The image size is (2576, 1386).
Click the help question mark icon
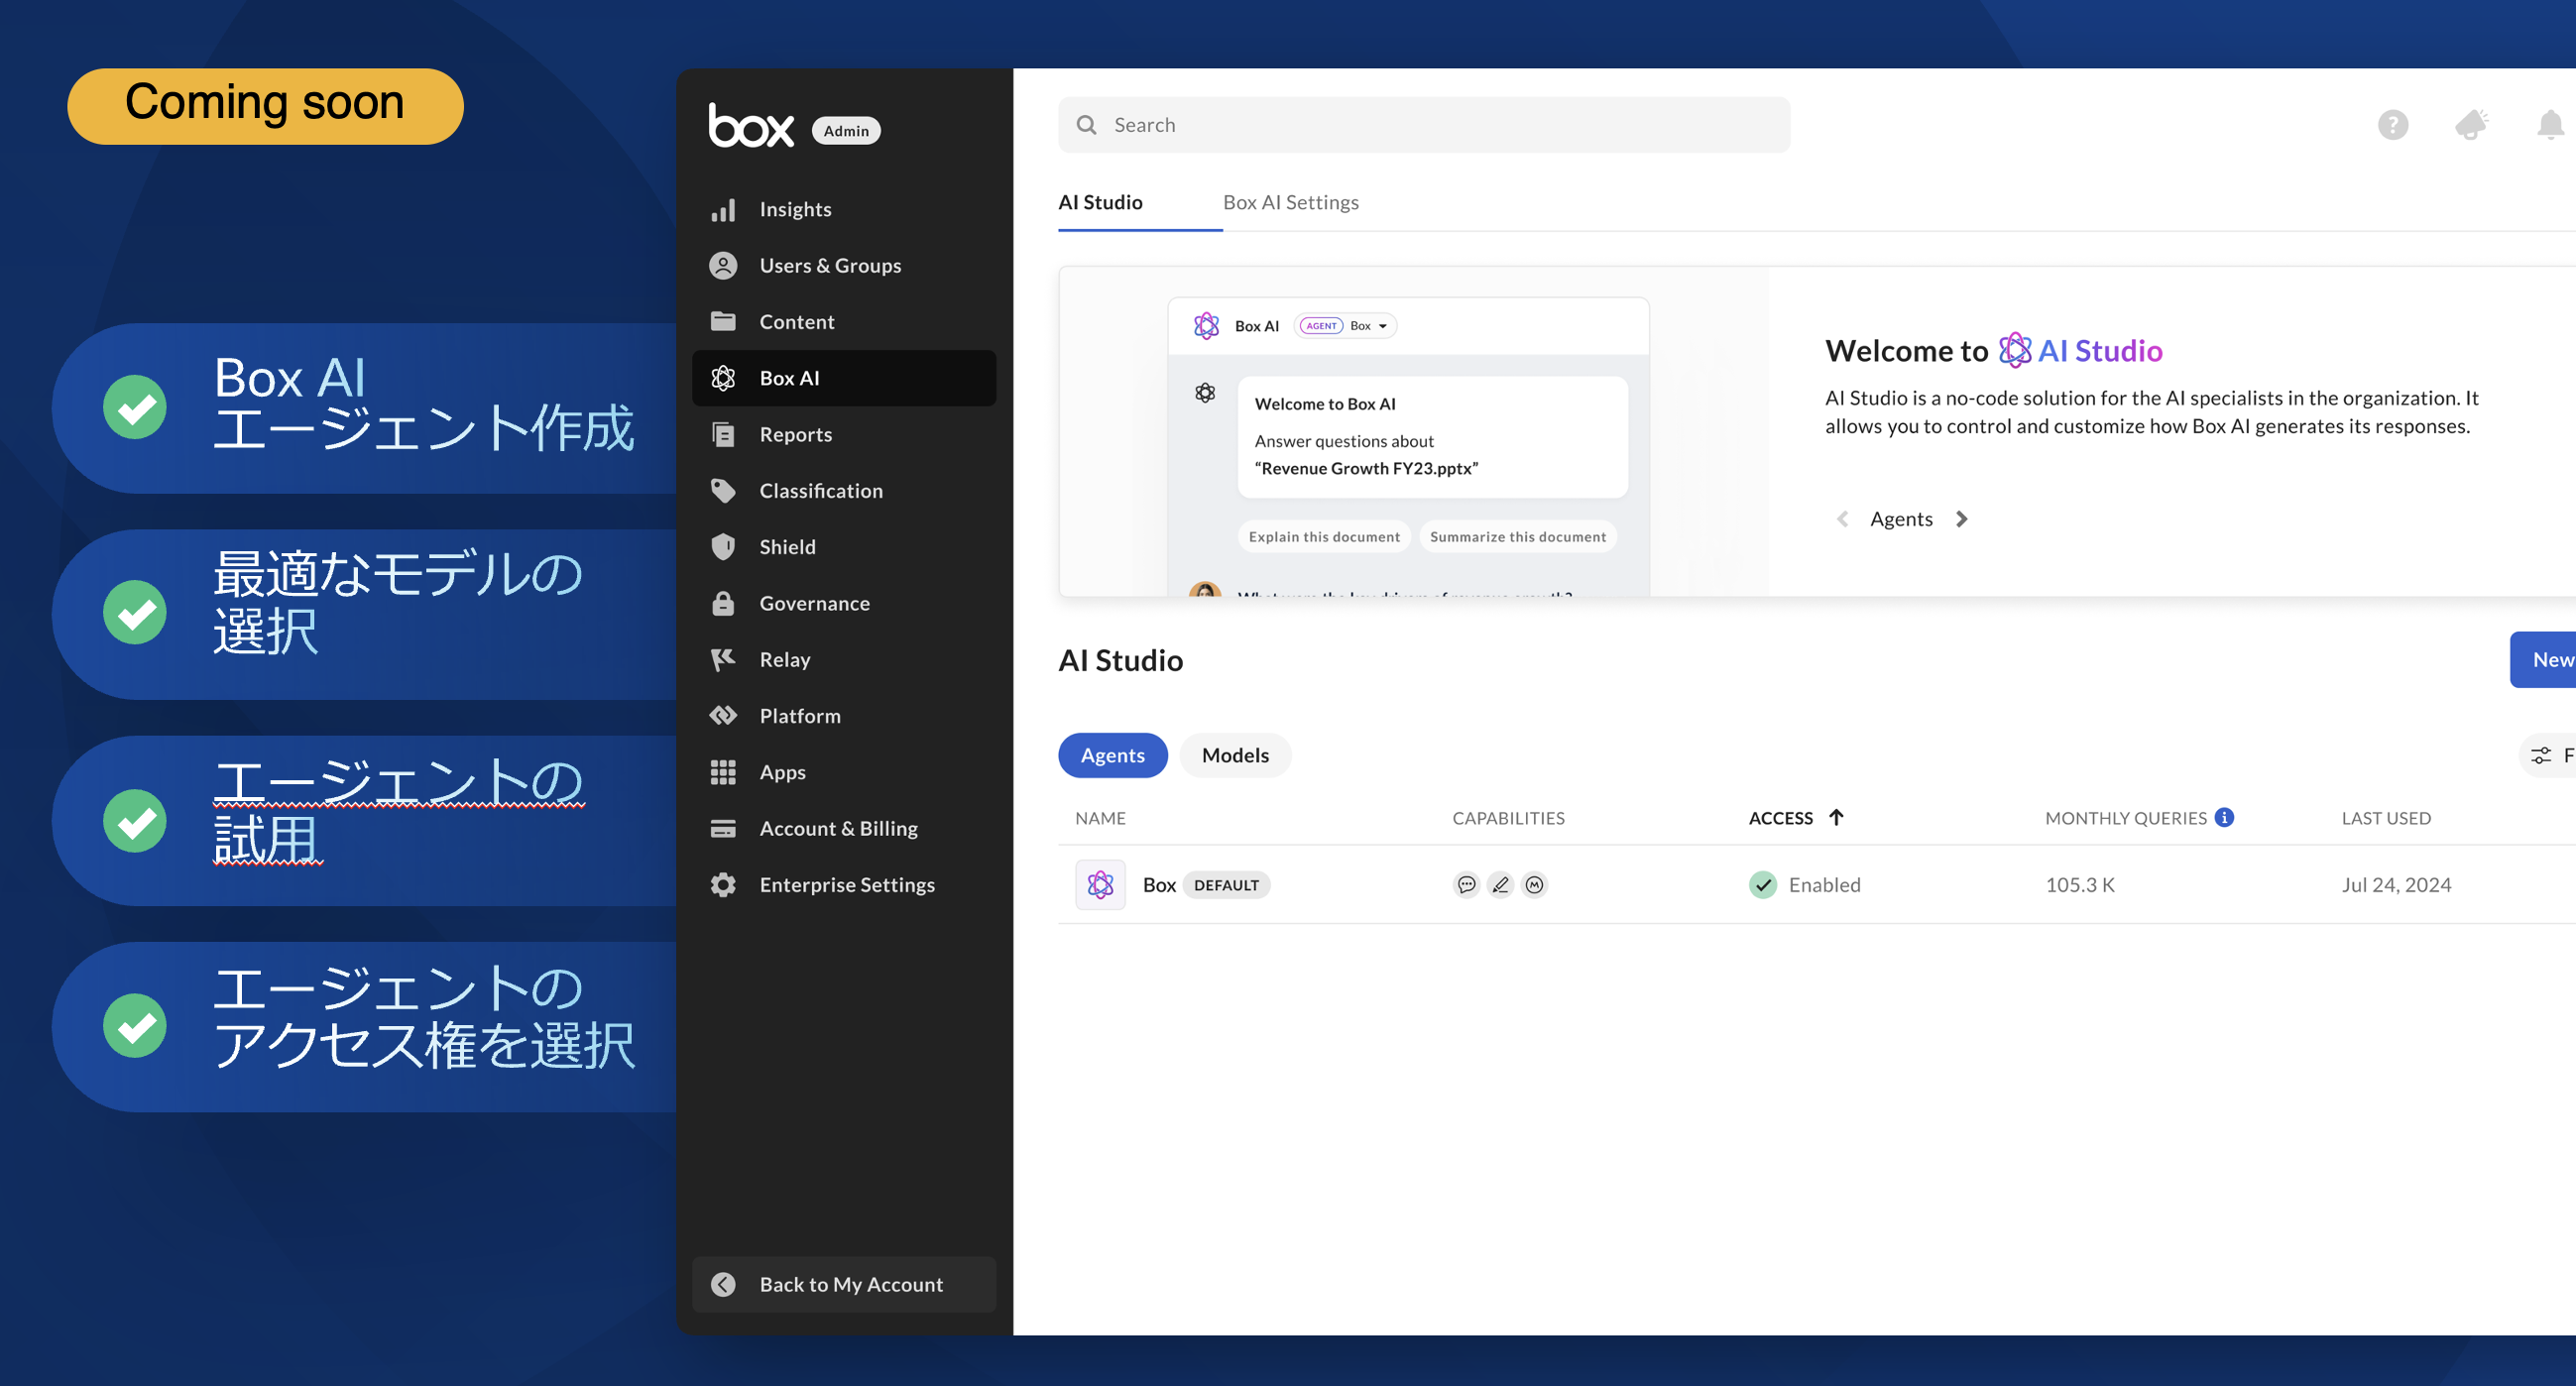pyautogui.click(x=2392, y=125)
